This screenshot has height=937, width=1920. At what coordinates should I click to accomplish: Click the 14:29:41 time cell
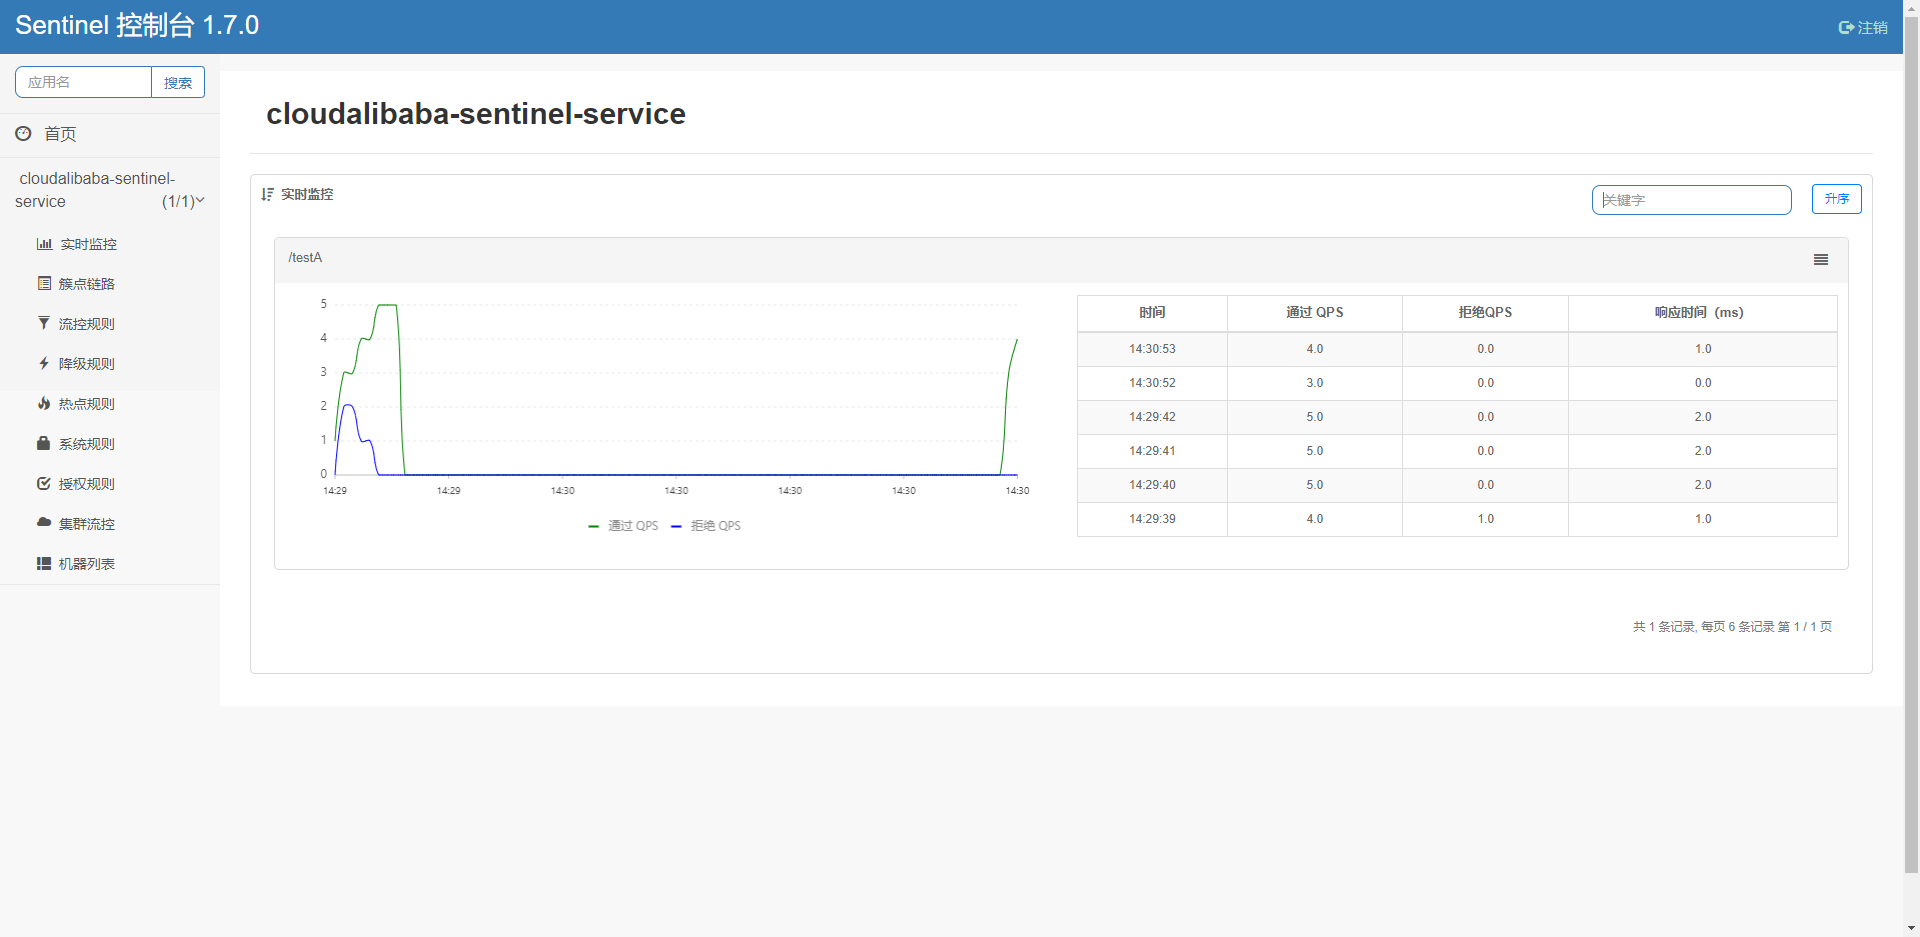[x=1152, y=451]
